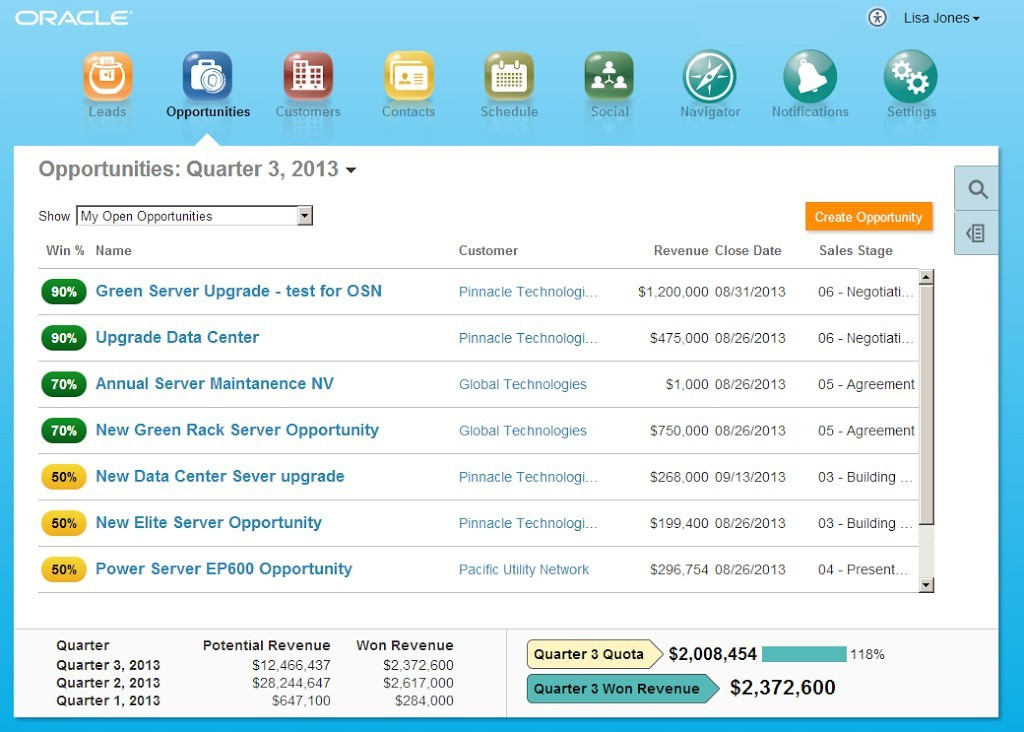The width and height of the screenshot is (1024, 732).
Task: Open Annual Server Maintanence NV opportunity
Action: point(214,384)
